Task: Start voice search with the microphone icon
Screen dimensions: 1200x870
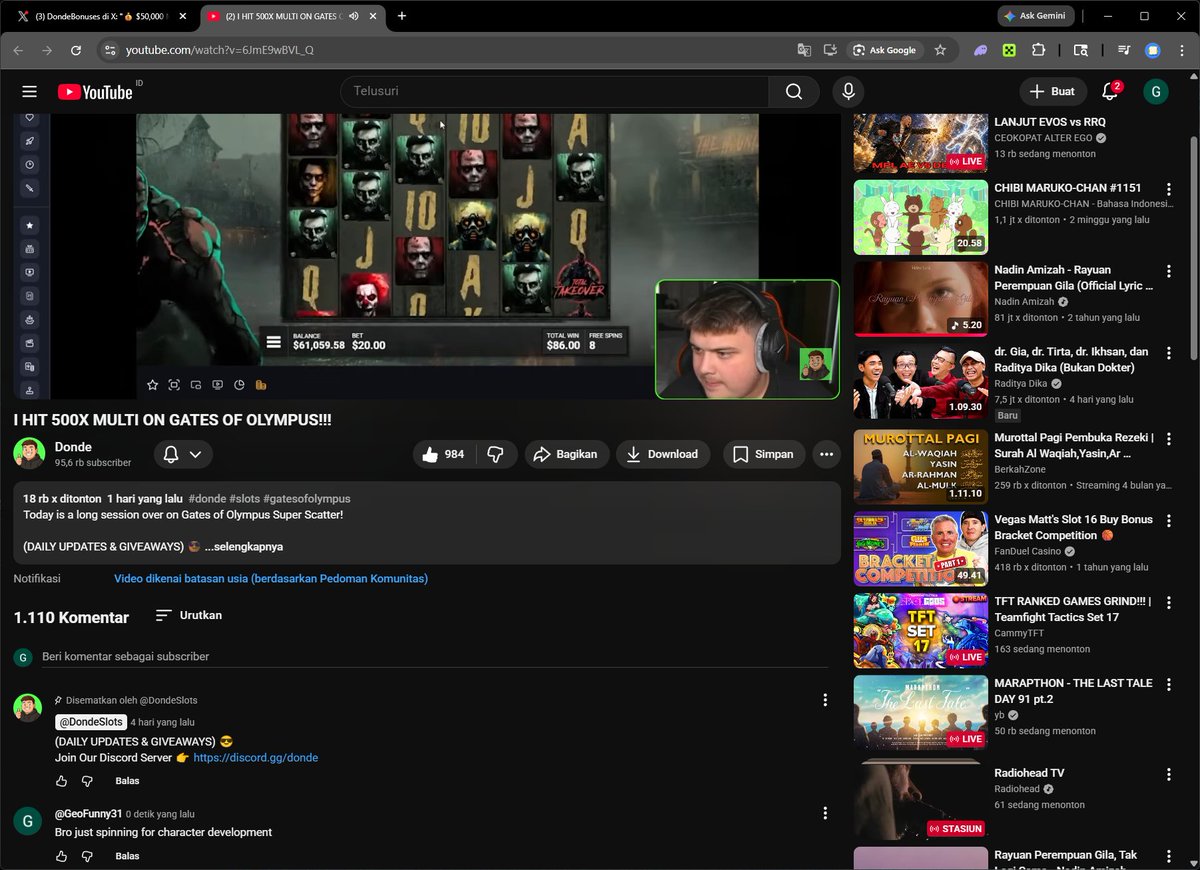Action: point(848,92)
